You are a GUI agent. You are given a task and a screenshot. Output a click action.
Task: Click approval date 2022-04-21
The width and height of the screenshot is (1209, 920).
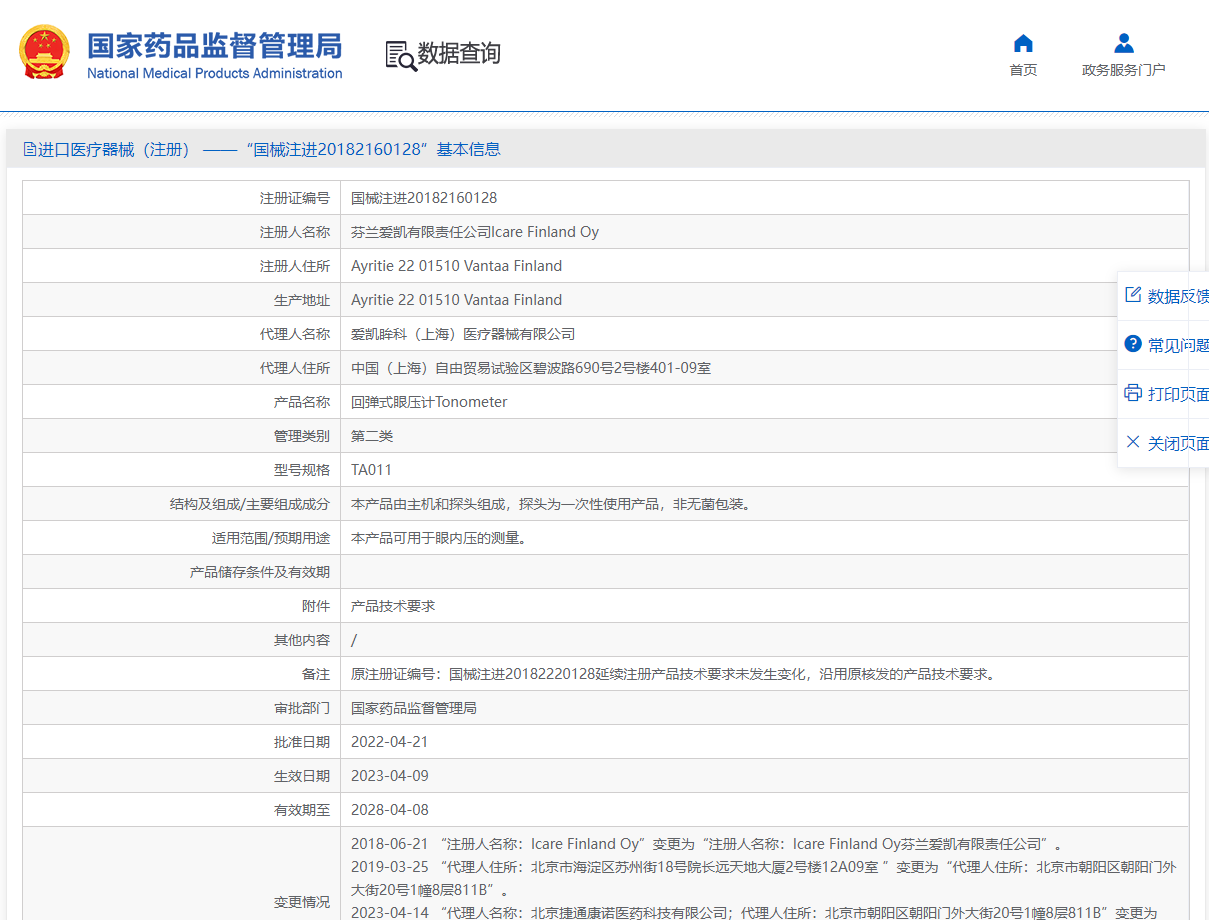[x=390, y=742]
